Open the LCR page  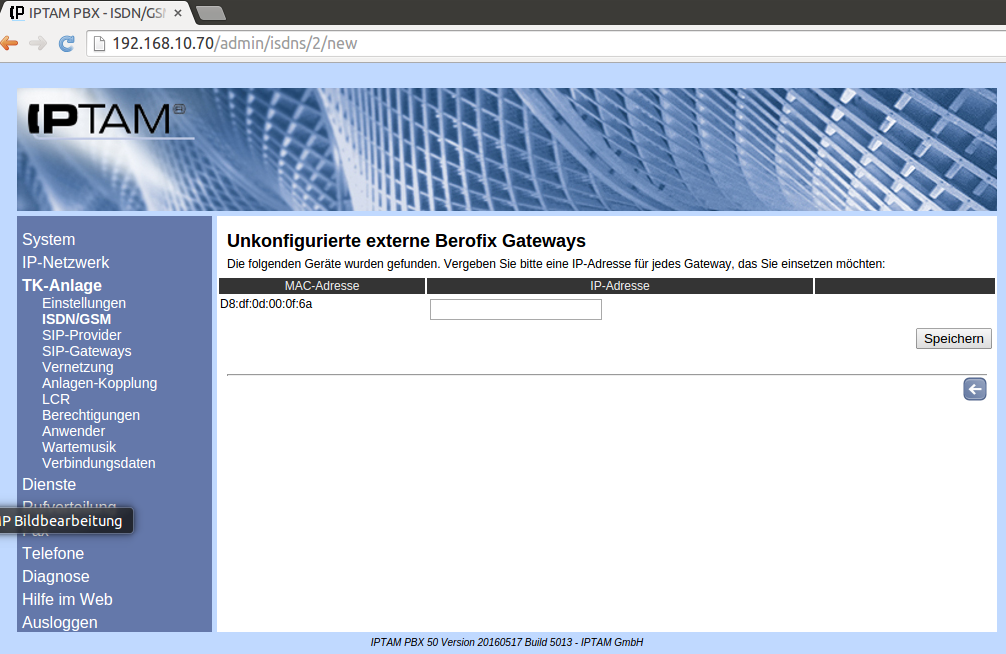56,399
